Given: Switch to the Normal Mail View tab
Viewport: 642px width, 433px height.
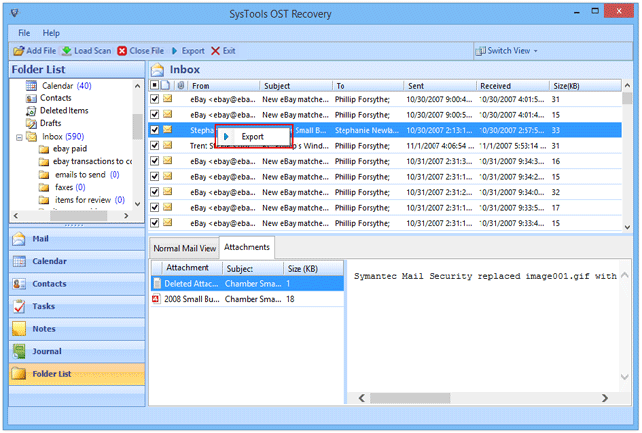Looking at the screenshot, I should click(x=184, y=248).
